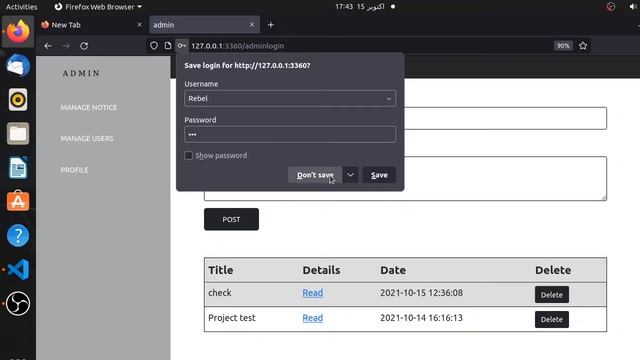The height and width of the screenshot is (360, 640).
Task: Click Save in the login prompt
Action: coord(379,175)
